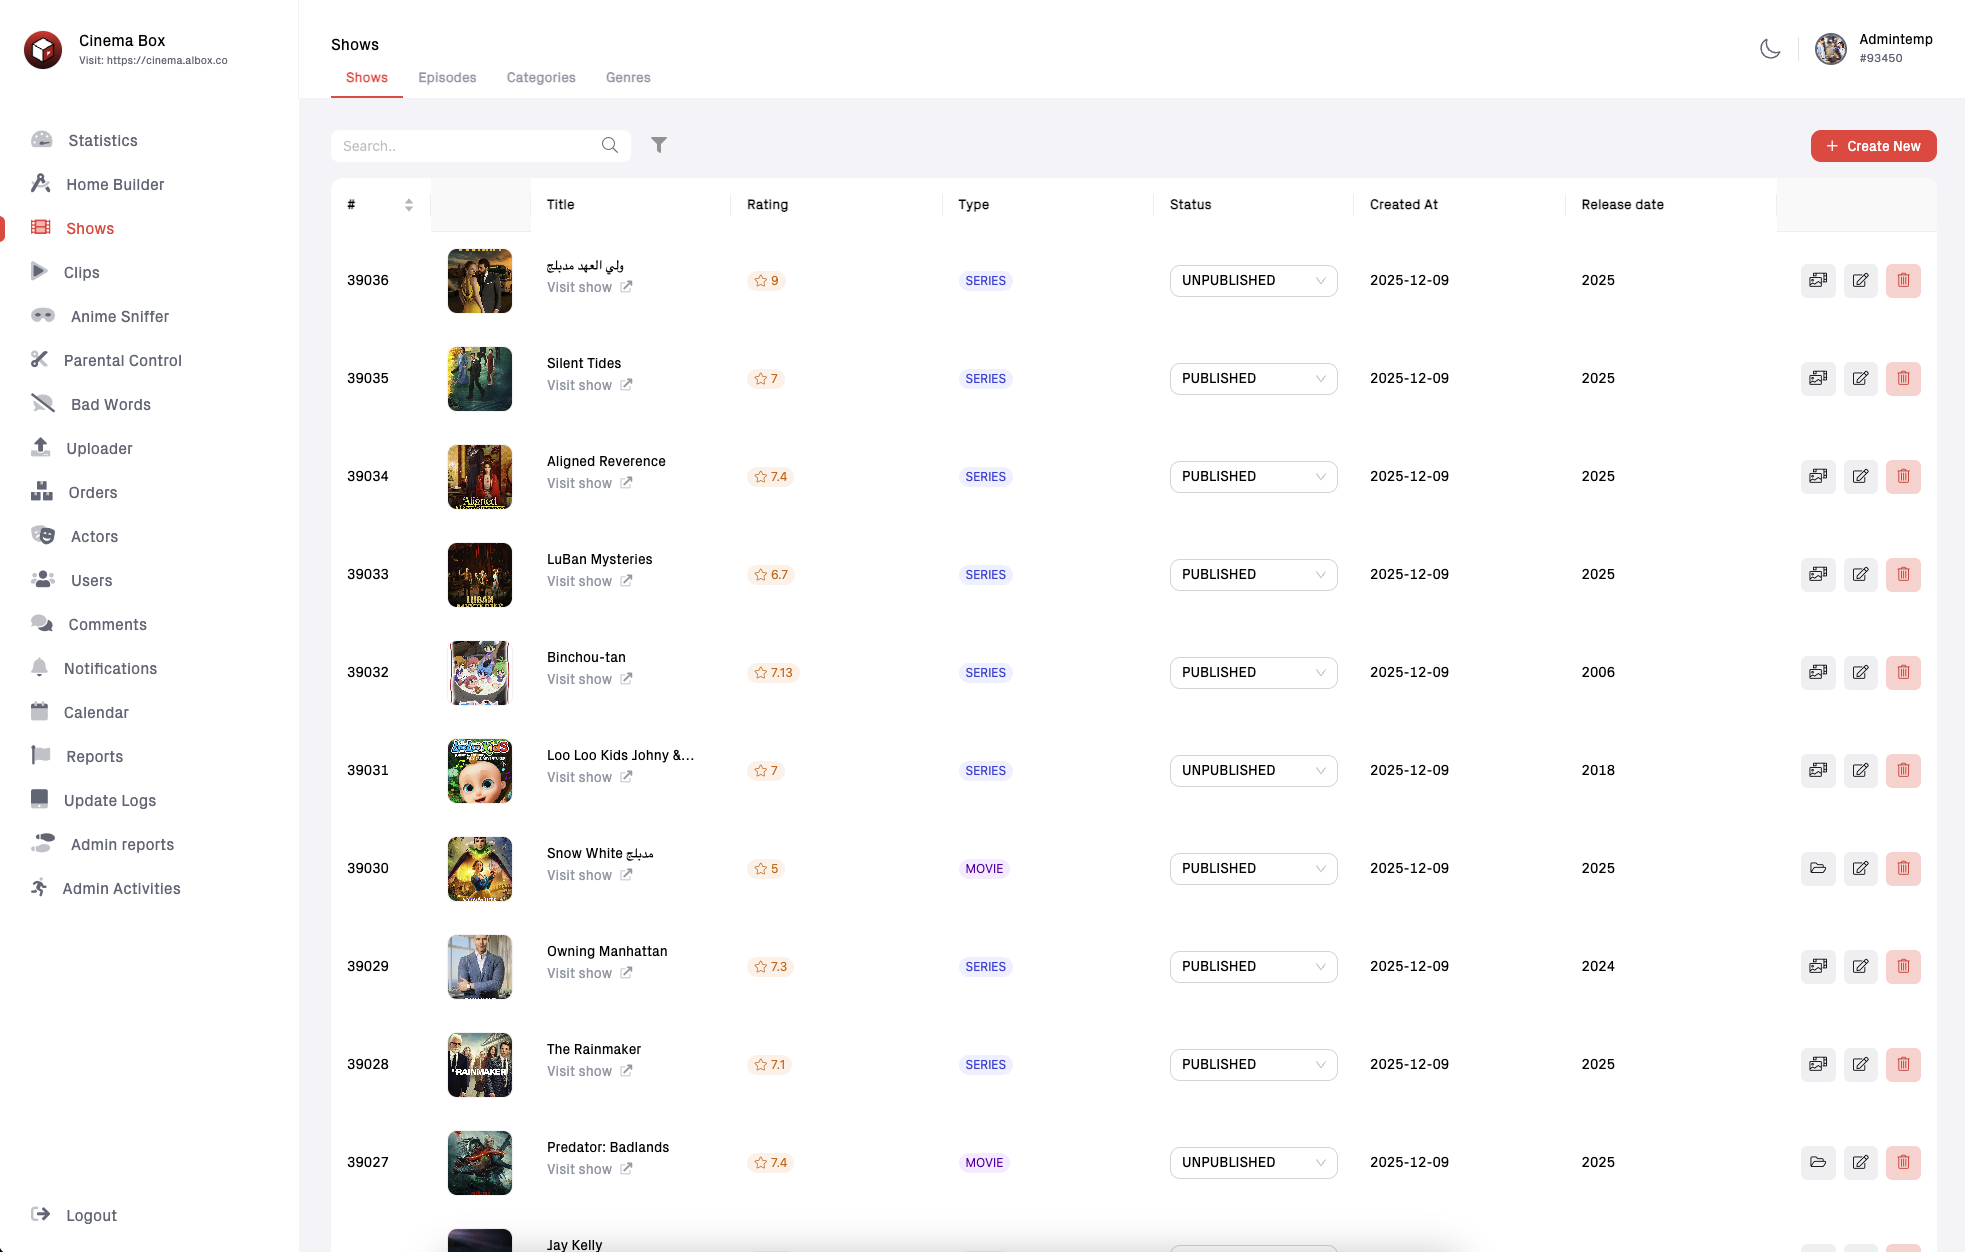Open the Parental Control panel
Viewport: 1965px width, 1252px height.
click(122, 360)
